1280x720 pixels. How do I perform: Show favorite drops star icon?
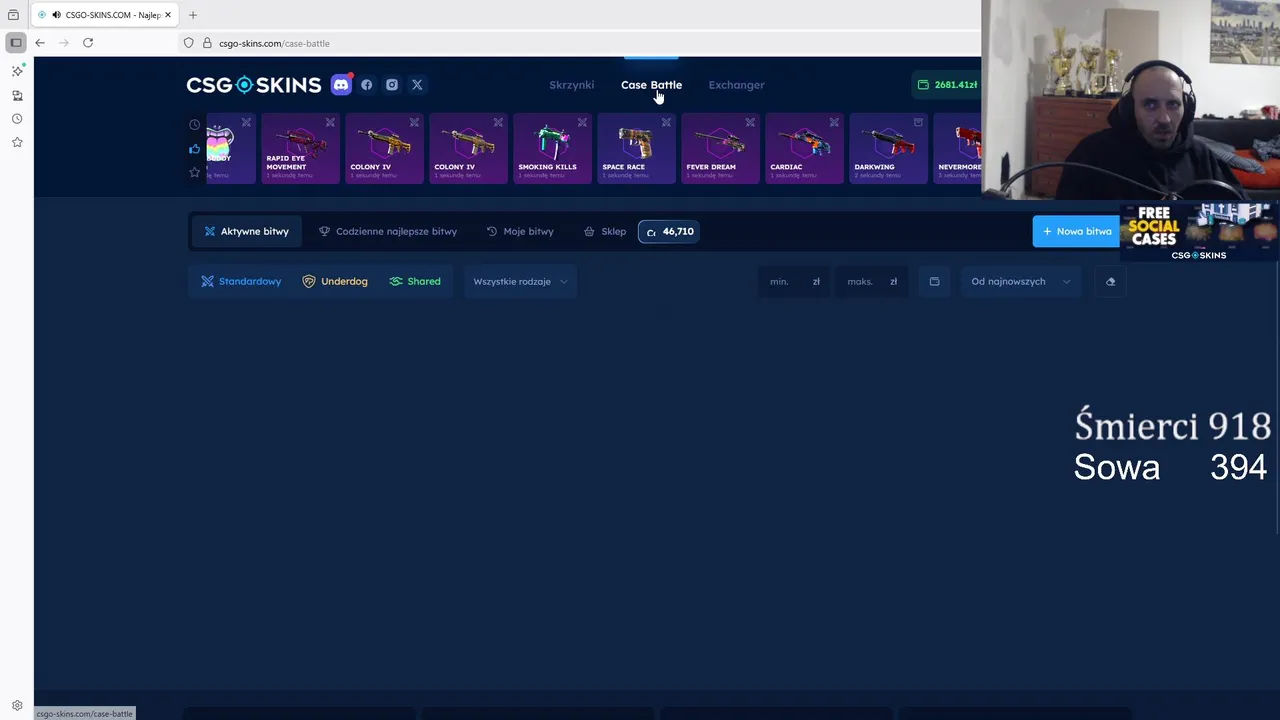click(x=194, y=173)
